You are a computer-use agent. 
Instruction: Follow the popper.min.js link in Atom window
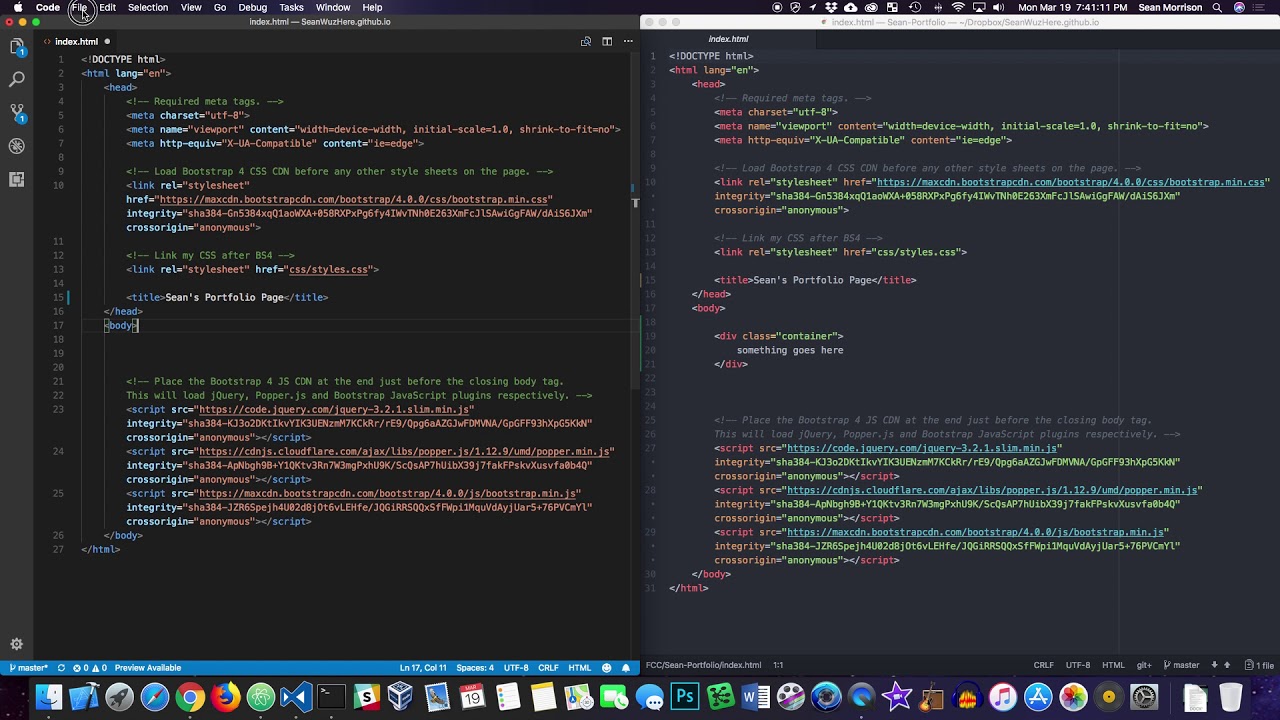point(992,490)
